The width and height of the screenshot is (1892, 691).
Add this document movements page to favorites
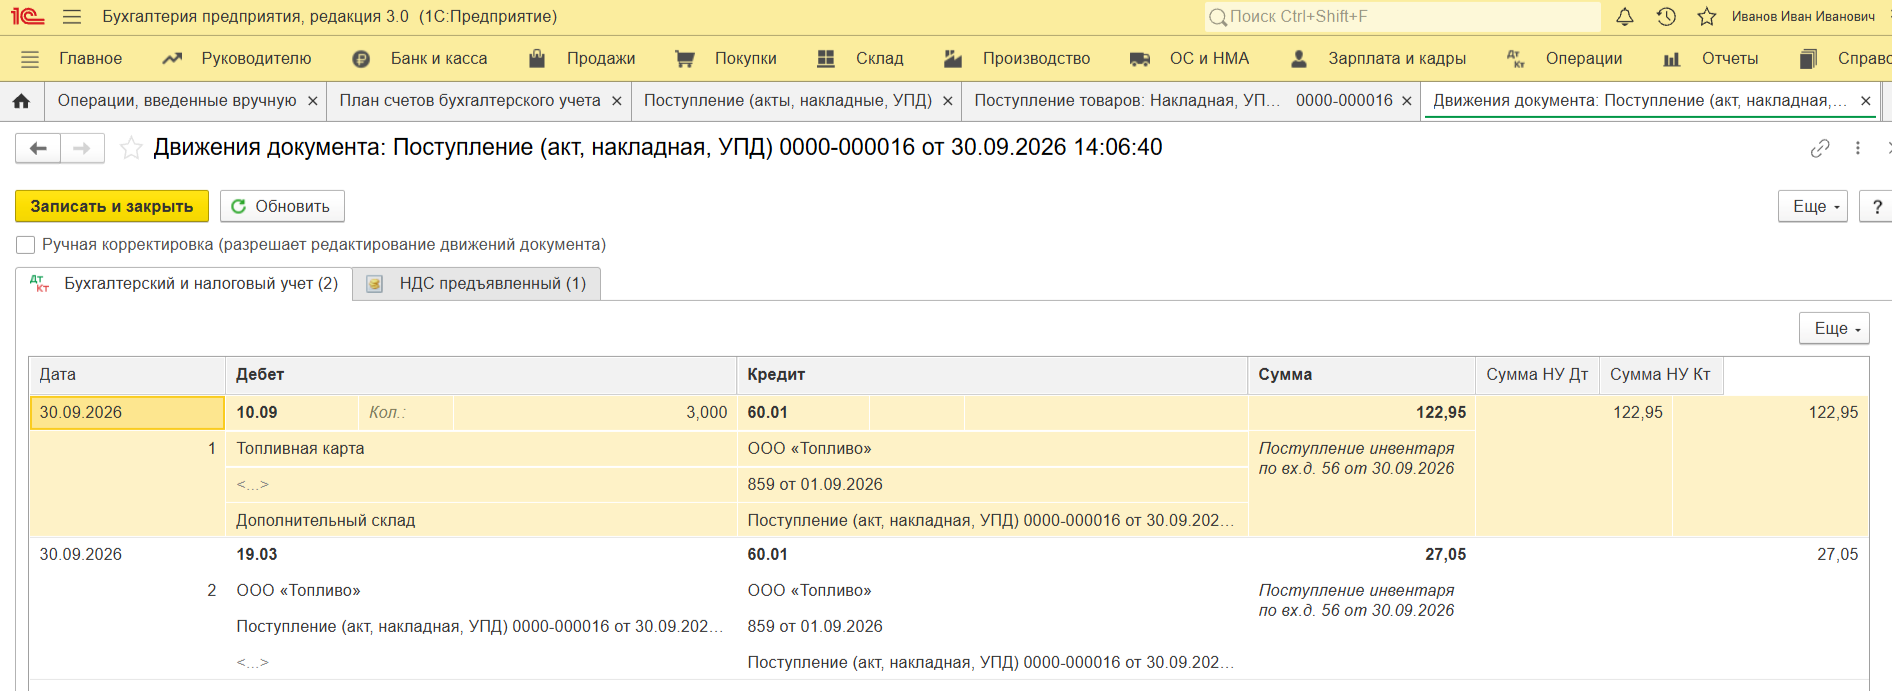[x=131, y=148]
